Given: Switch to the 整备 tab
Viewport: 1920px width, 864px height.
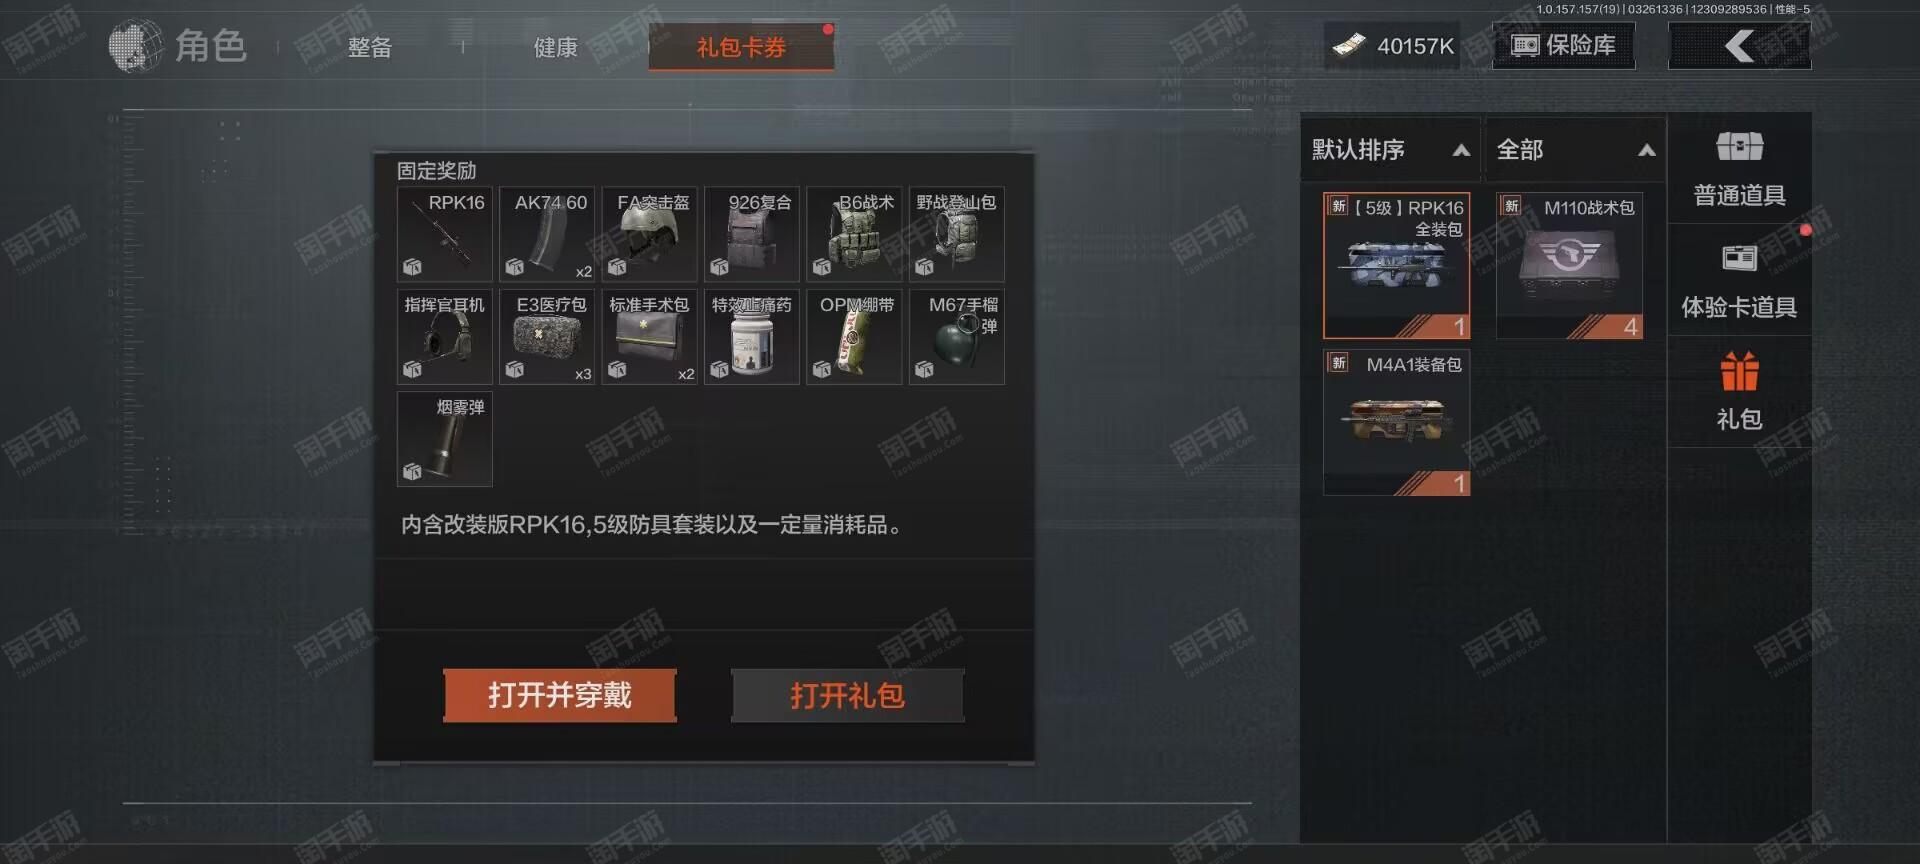Looking at the screenshot, I should pos(370,47).
